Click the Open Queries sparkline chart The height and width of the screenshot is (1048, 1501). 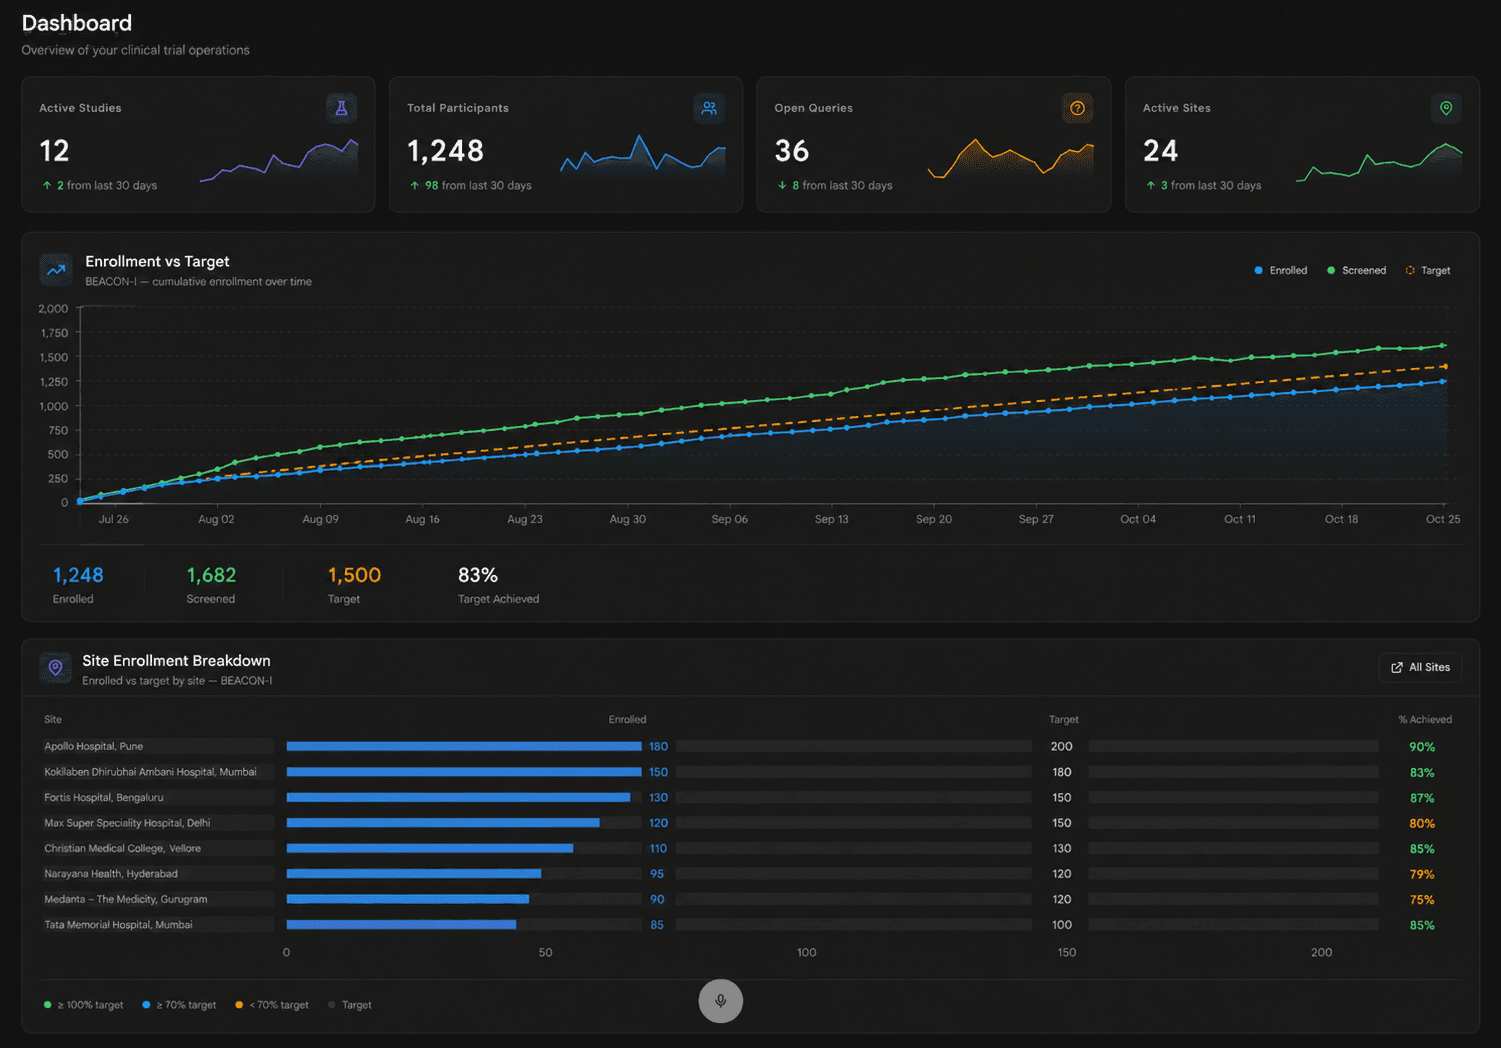[1011, 158]
